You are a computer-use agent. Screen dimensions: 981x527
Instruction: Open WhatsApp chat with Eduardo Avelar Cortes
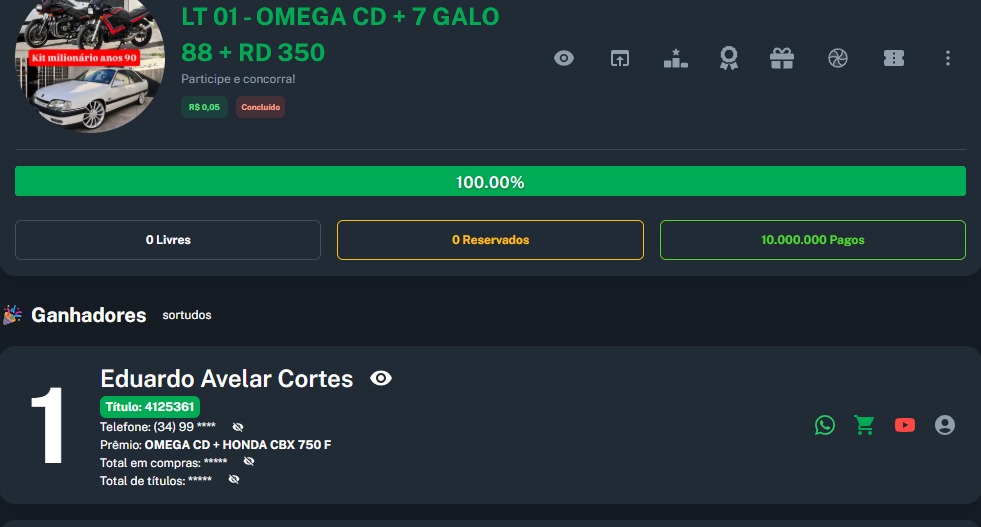point(825,425)
